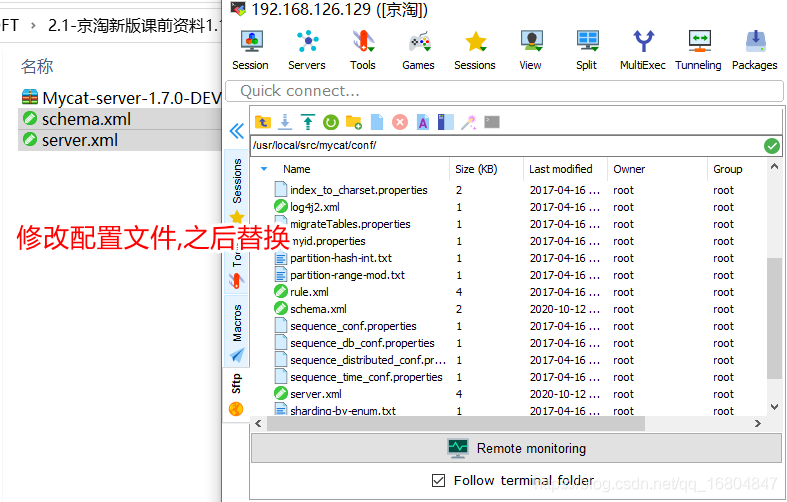
Task: Click the red delete SFTP icon
Action: coord(400,122)
